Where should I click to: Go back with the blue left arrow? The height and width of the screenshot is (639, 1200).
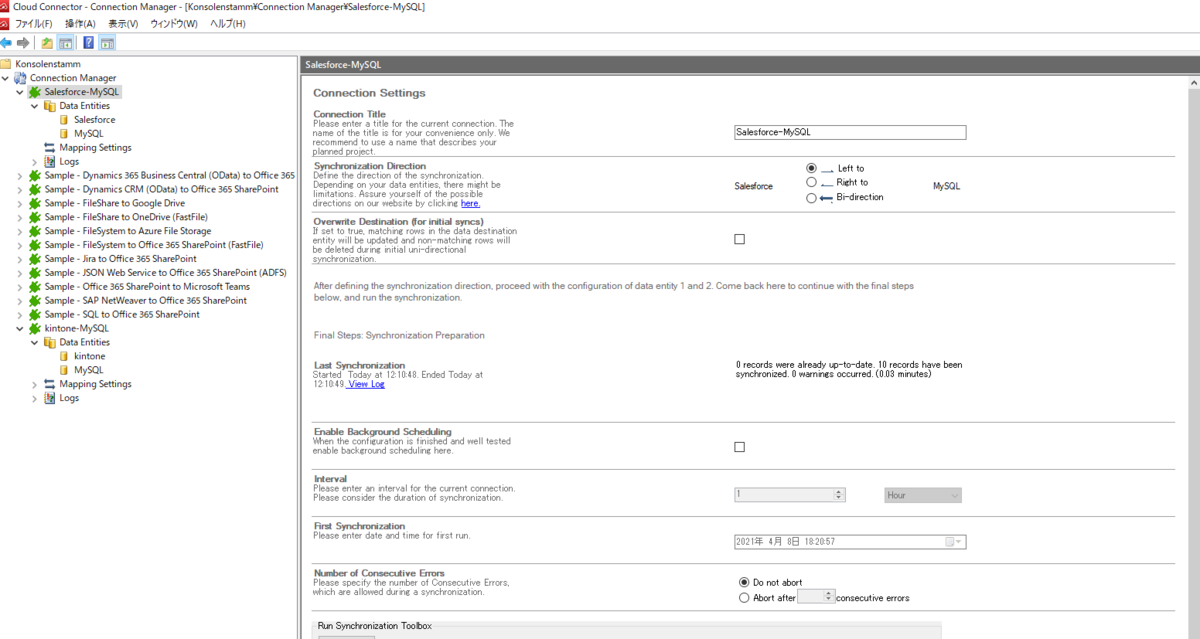[6, 43]
